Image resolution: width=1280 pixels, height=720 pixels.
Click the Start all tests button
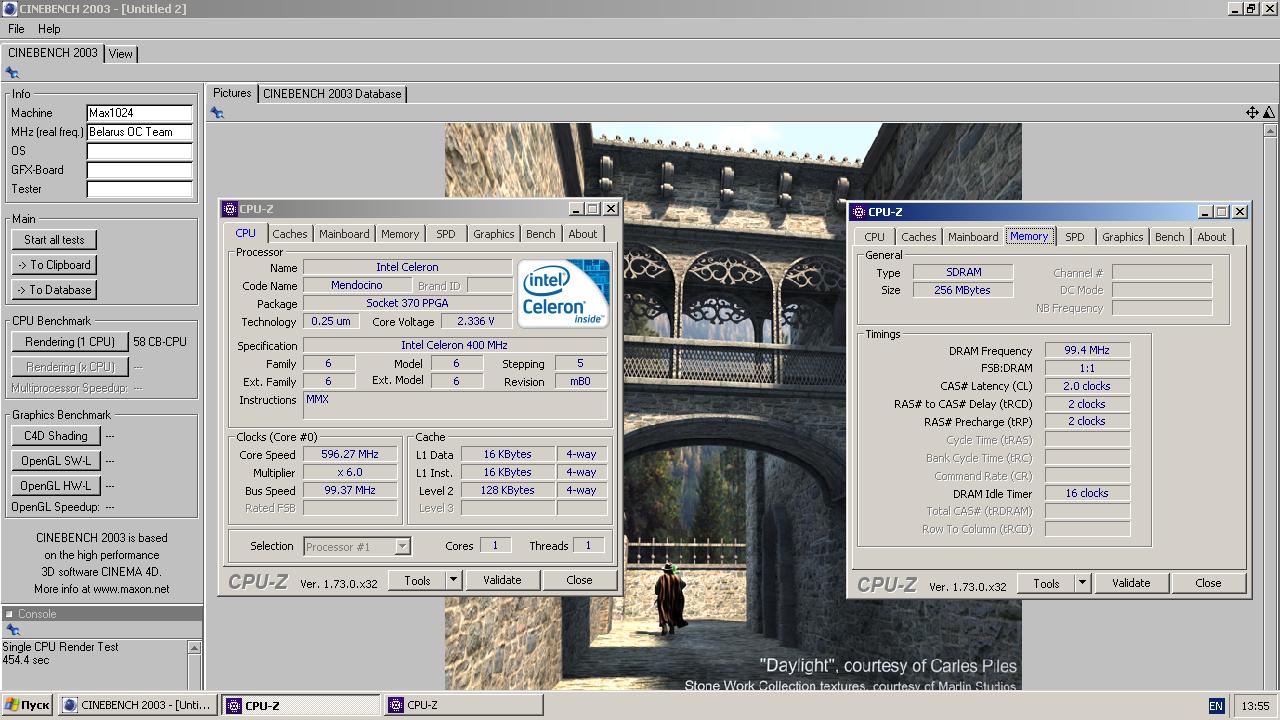point(54,240)
